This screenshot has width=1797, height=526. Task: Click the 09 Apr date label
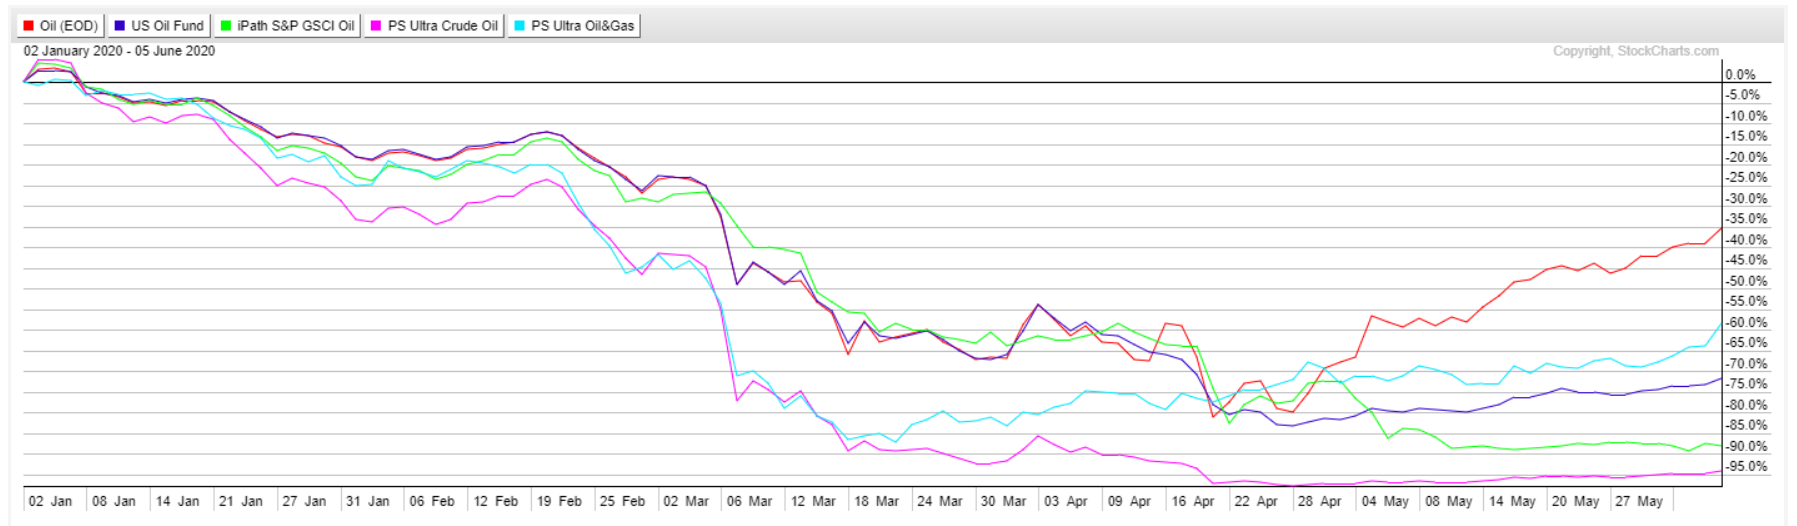pyautogui.click(x=1130, y=501)
